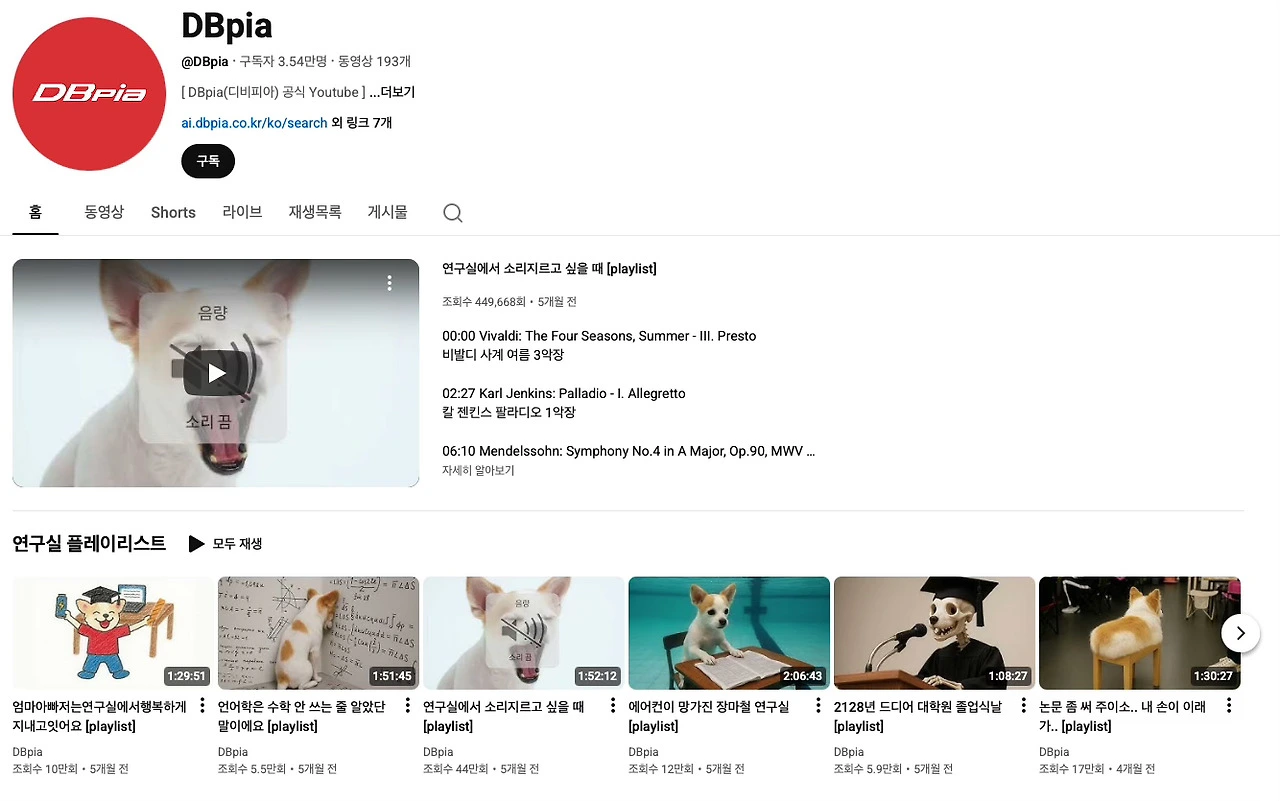This screenshot has height=801, width=1280.
Task: Click the 구독 subscribe button
Action: click(x=208, y=161)
